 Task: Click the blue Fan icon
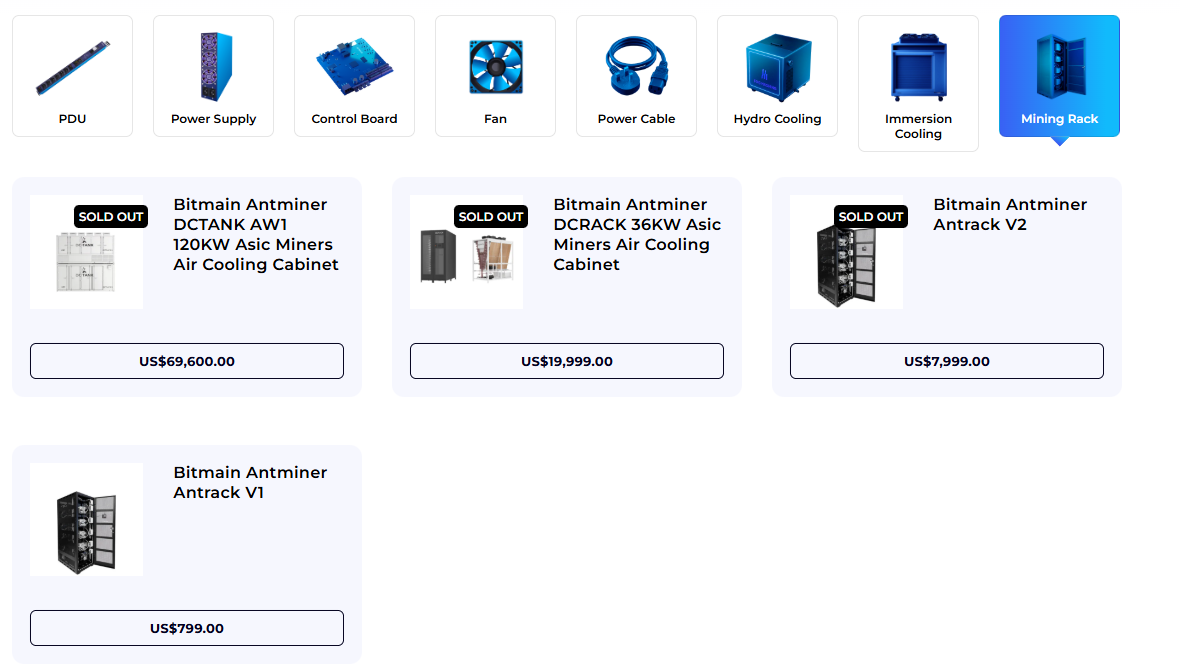pyautogui.click(x=495, y=67)
